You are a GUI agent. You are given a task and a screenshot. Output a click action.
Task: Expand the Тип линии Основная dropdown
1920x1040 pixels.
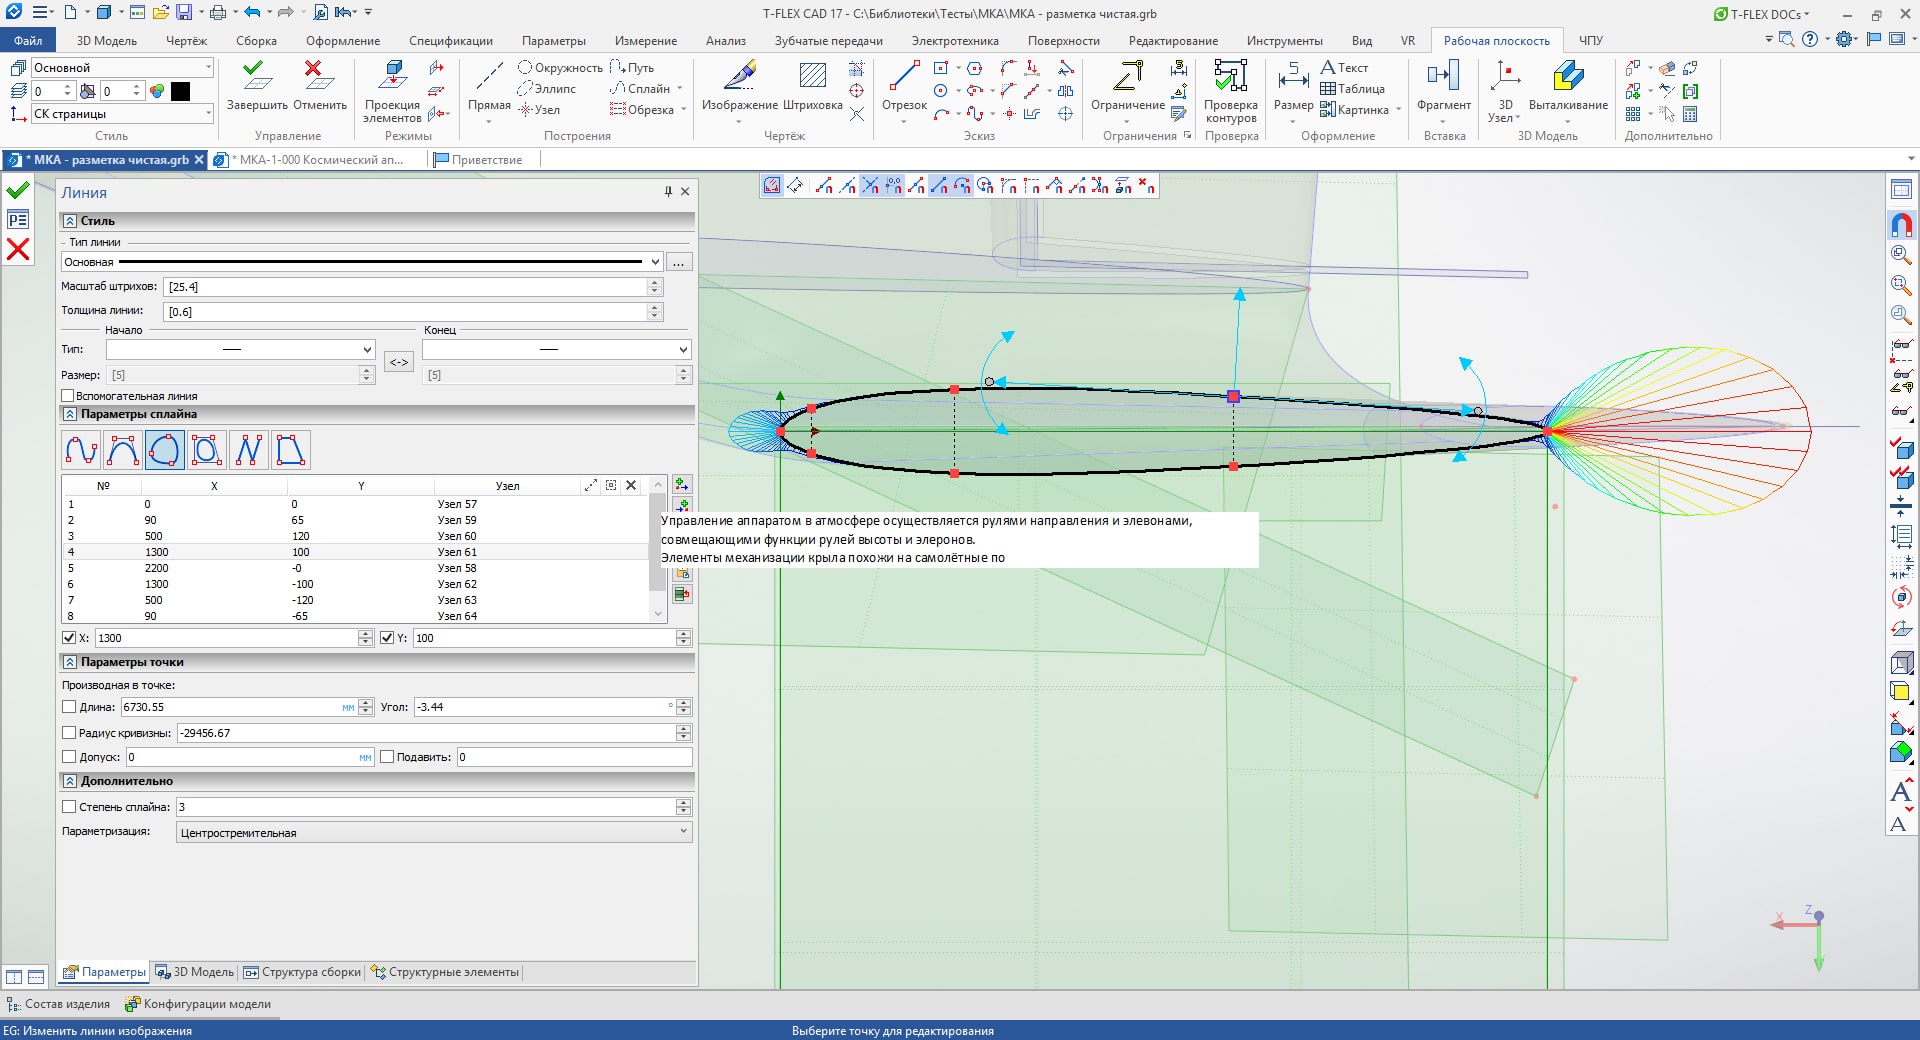(655, 262)
